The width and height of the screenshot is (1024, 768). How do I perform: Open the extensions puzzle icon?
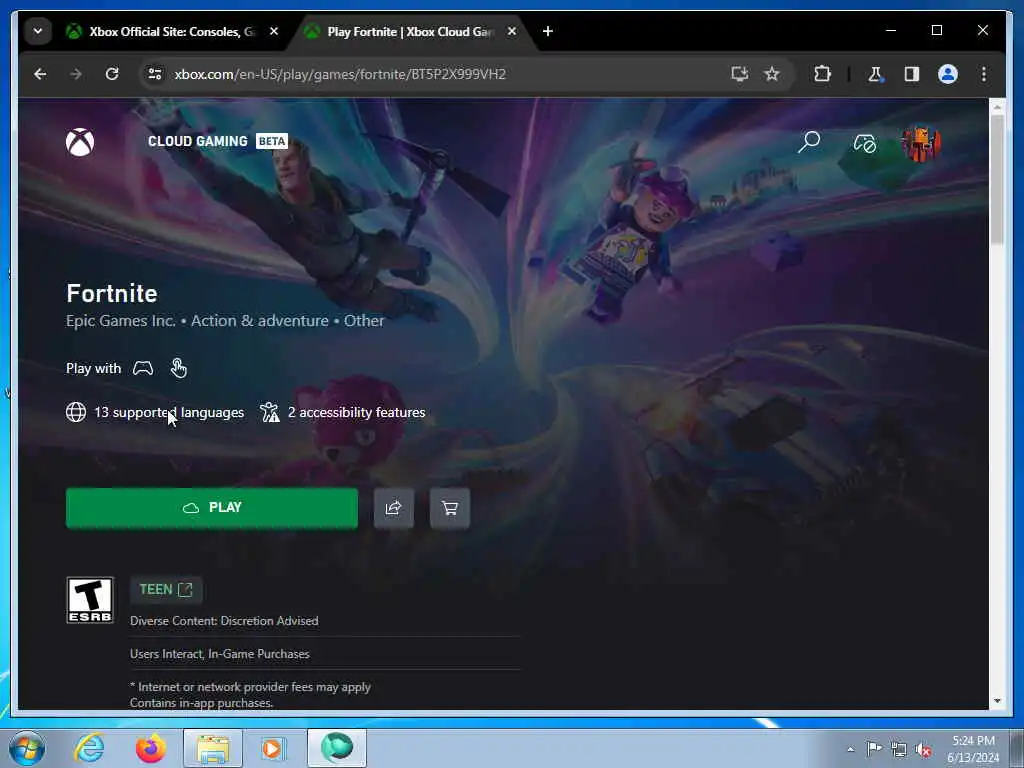pyautogui.click(x=822, y=74)
